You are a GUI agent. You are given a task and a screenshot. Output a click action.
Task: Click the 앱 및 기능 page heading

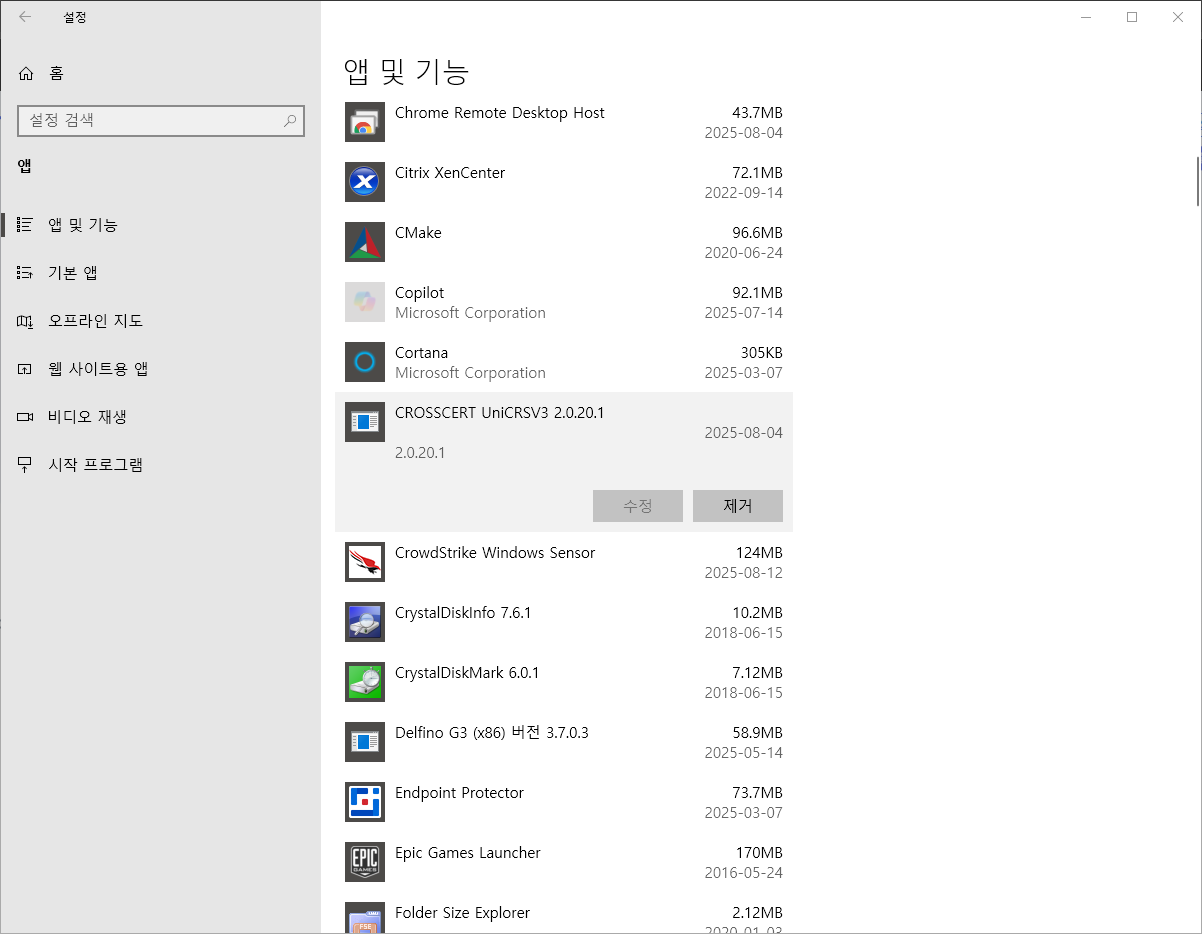tap(407, 71)
